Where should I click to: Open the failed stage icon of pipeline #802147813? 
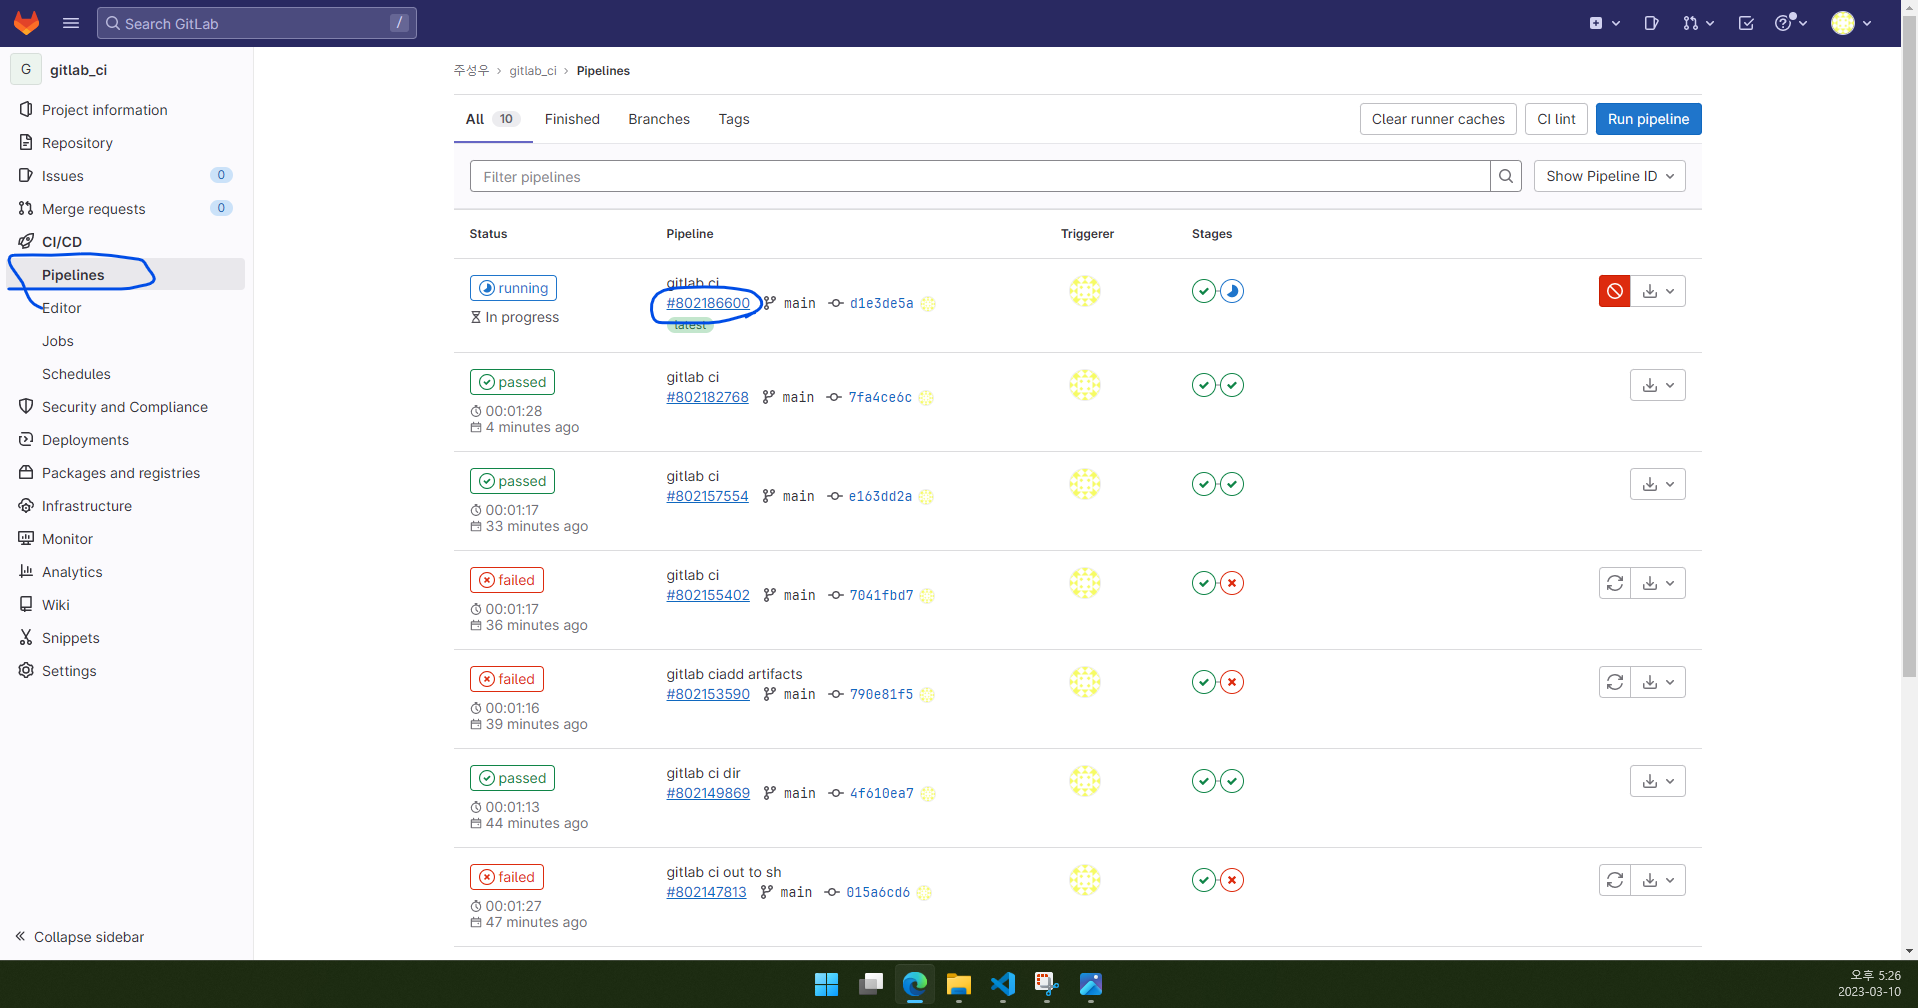tap(1232, 880)
